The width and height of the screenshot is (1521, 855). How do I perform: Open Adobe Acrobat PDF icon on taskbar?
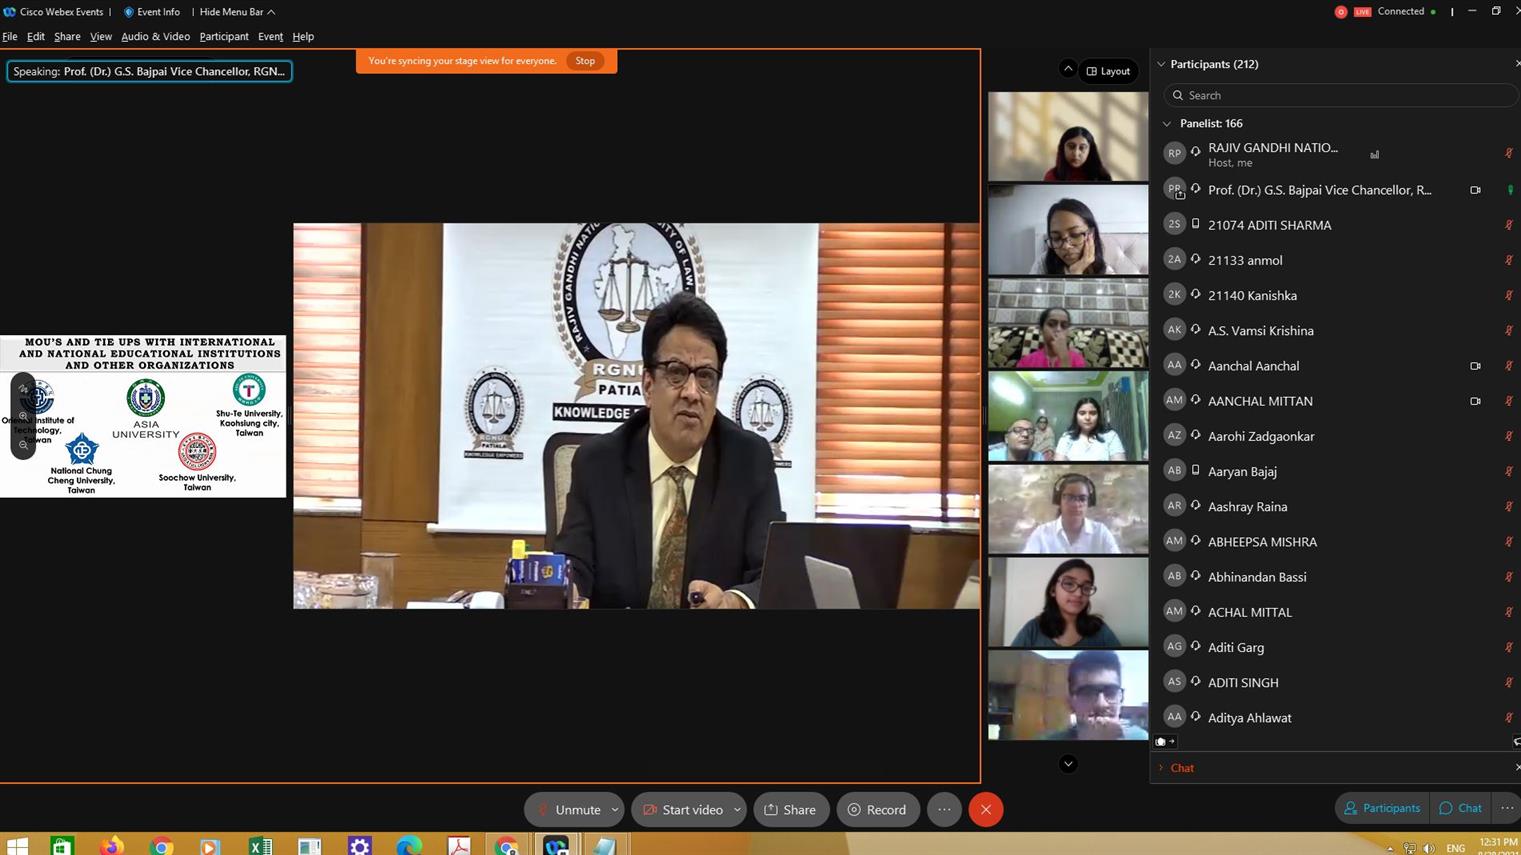[458, 846]
